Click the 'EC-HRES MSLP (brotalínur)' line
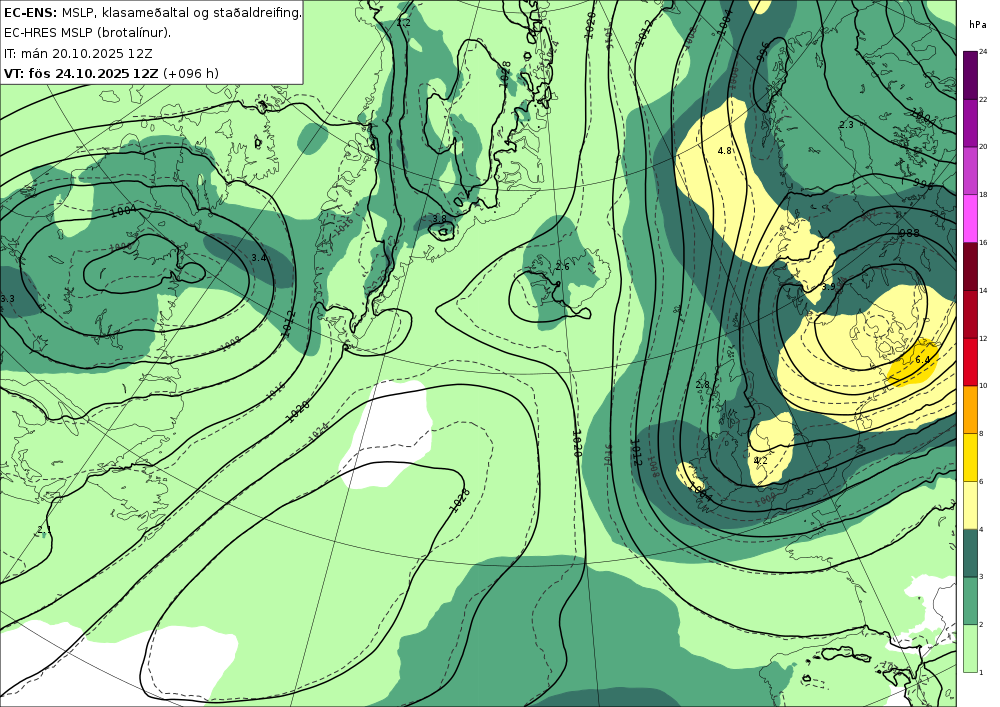 click(87, 33)
